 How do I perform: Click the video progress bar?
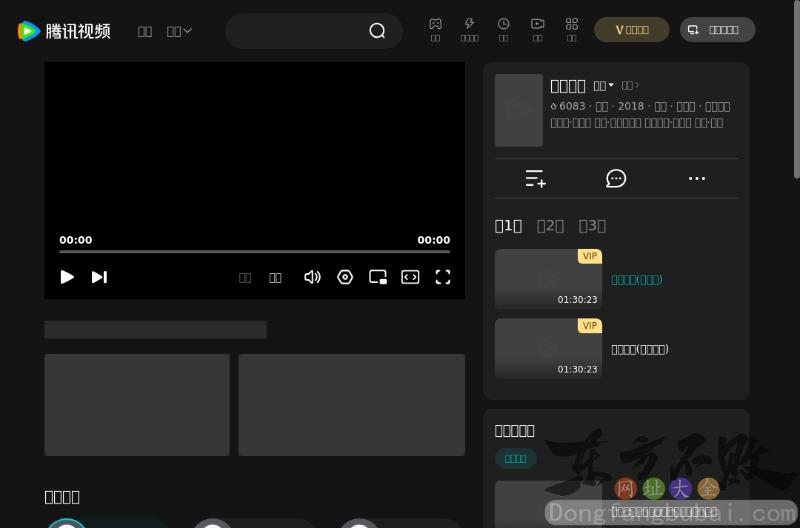pyautogui.click(x=254, y=252)
